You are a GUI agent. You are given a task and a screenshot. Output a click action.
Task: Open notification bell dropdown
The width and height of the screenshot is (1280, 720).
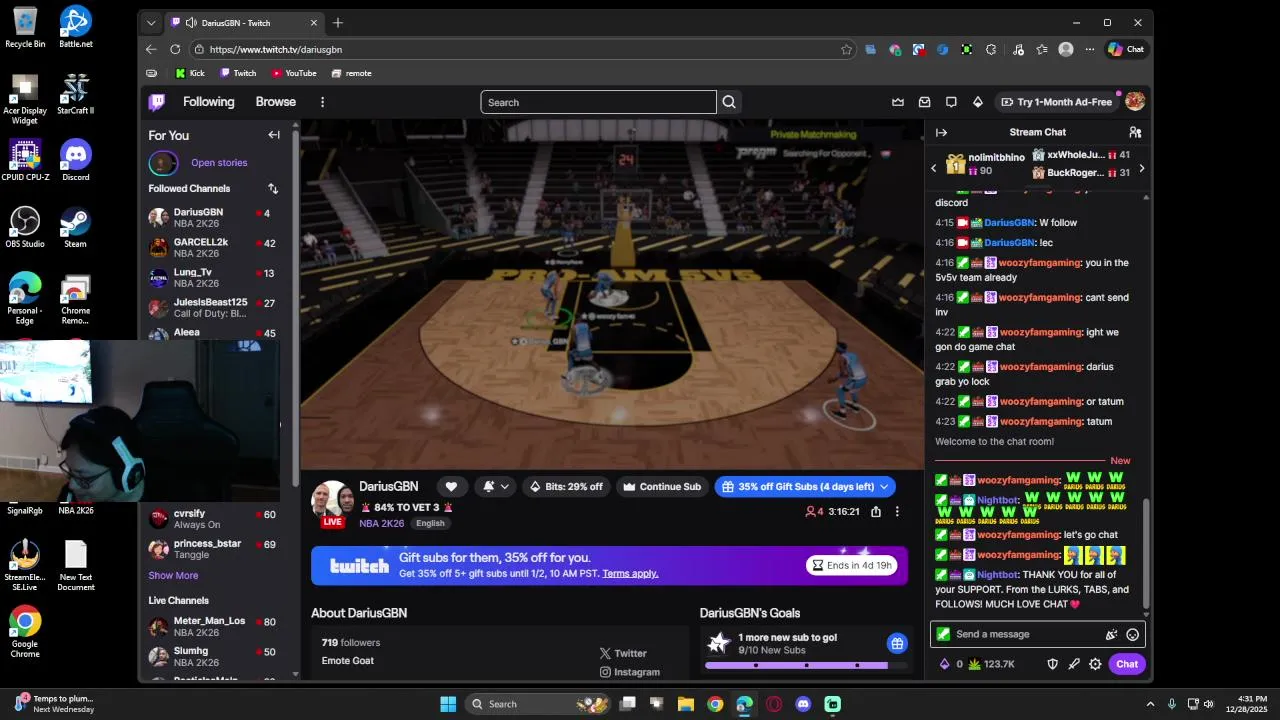click(495, 487)
